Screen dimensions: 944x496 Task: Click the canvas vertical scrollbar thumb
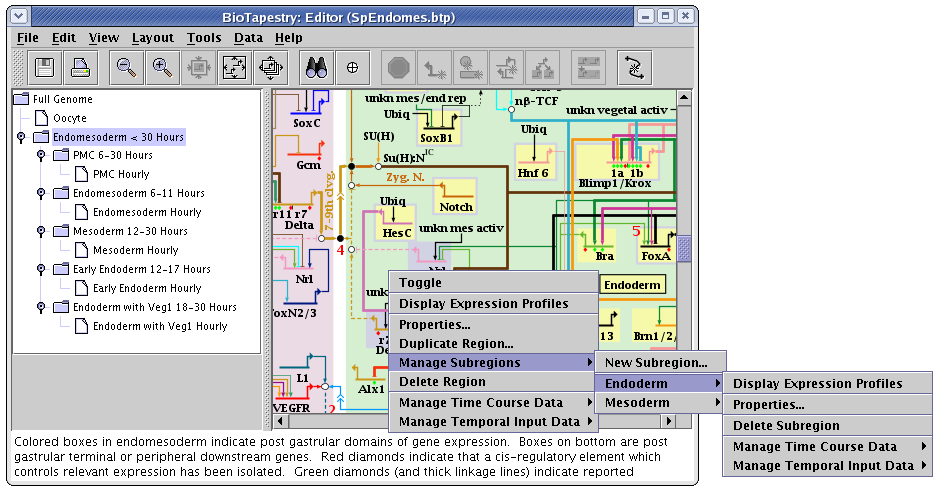684,246
